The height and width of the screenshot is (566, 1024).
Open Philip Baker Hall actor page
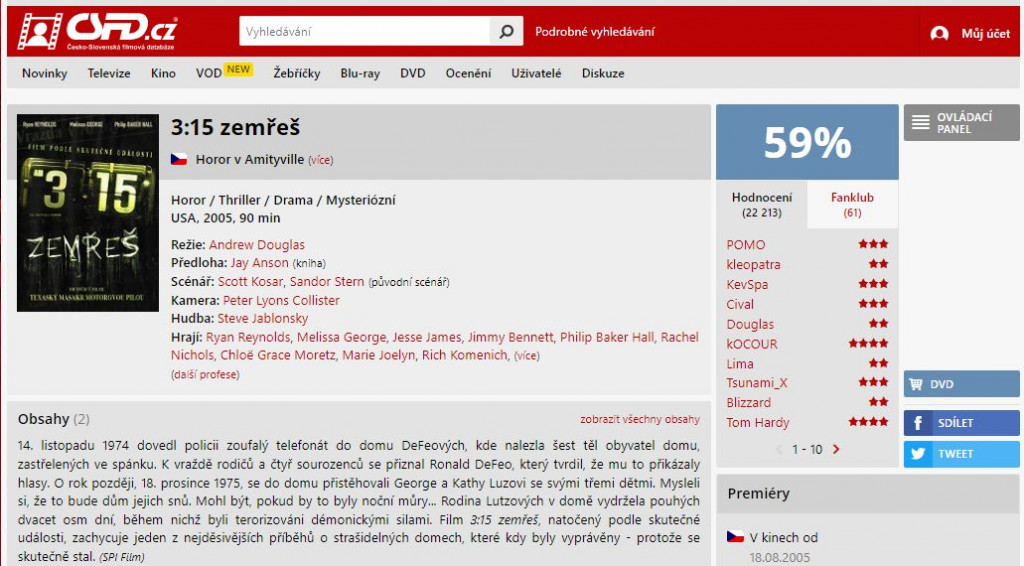[x=607, y=338]
